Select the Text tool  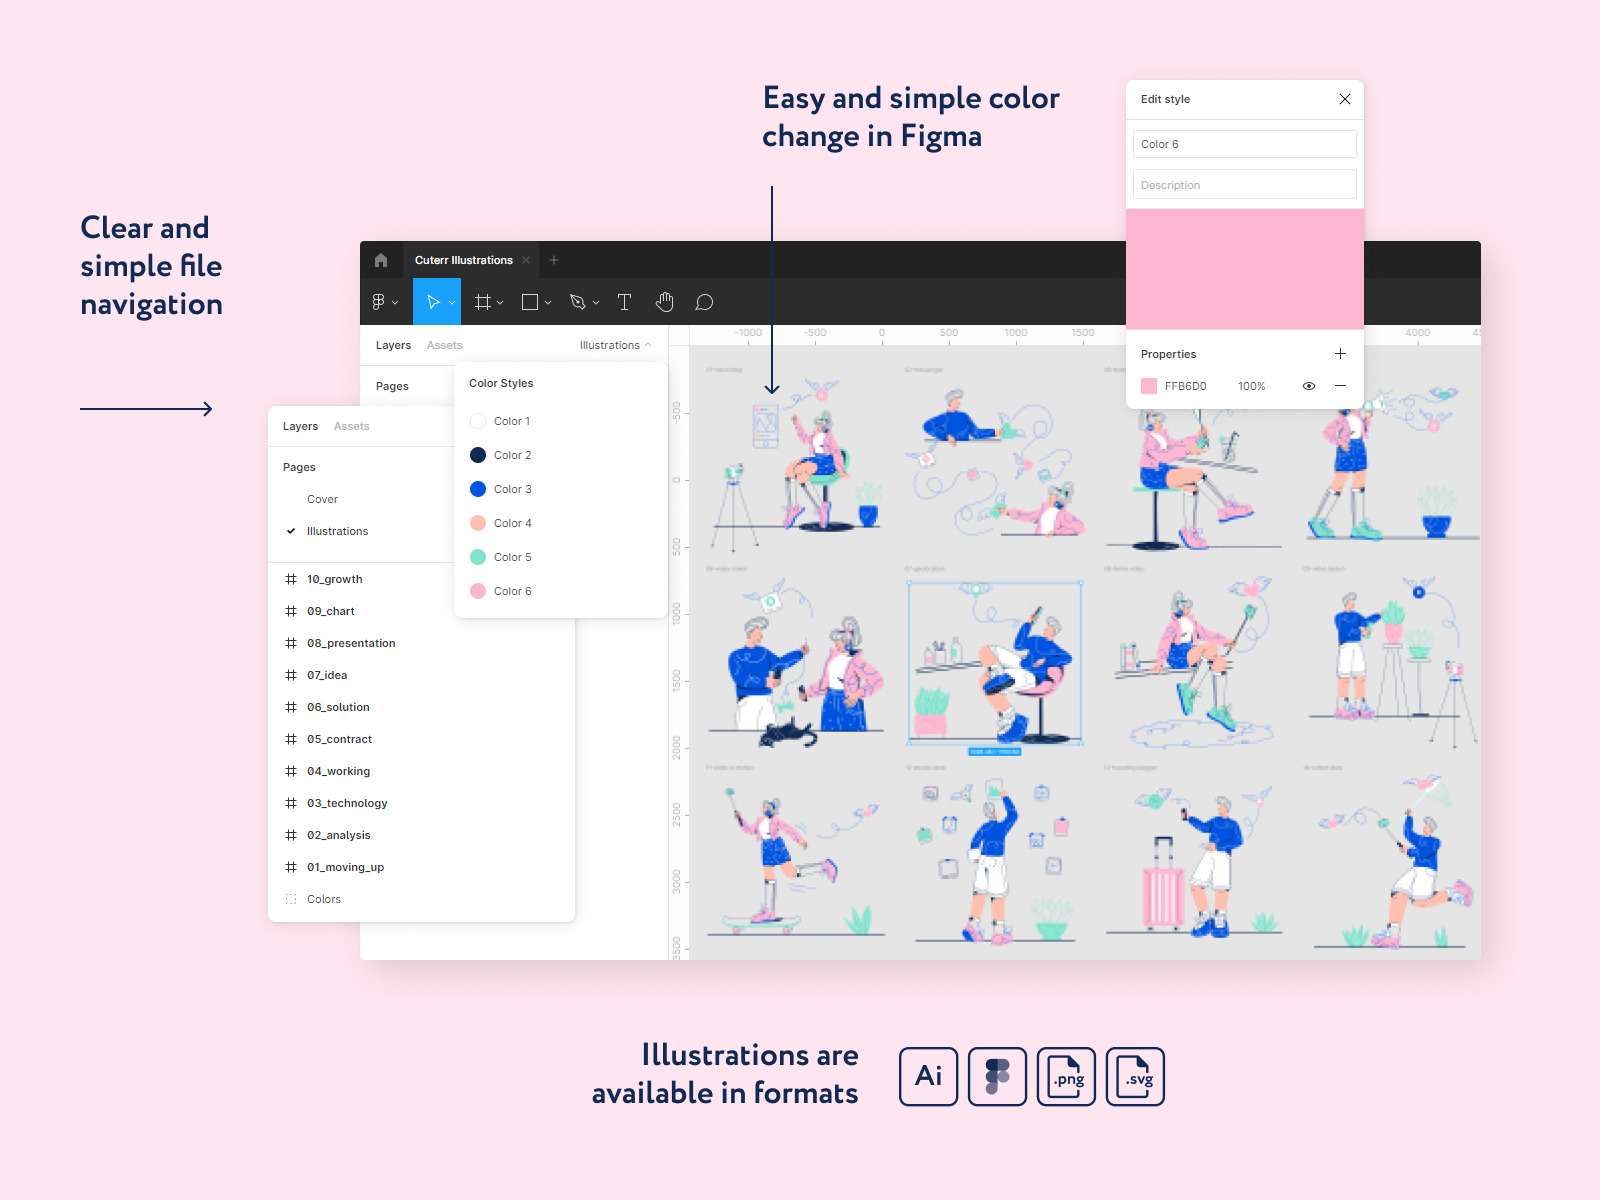pos(624,302)
